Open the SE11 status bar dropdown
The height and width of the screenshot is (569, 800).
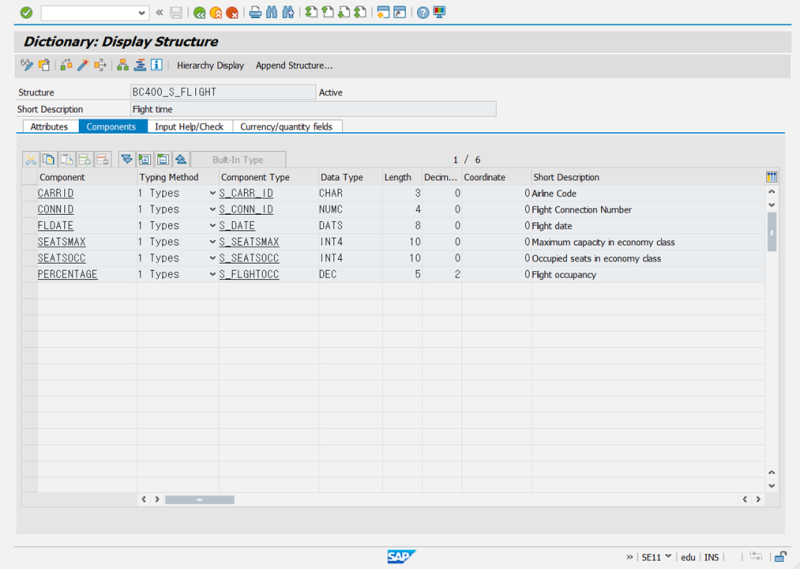tap(668, 556)
